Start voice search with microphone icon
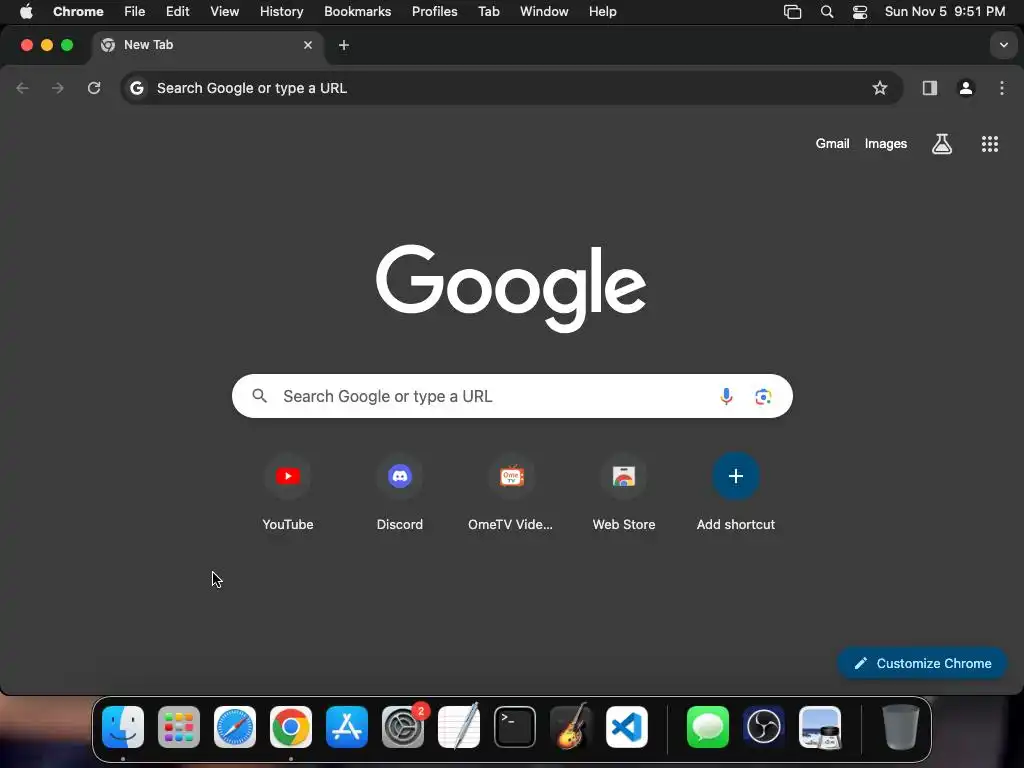The width and height of the screenshot is (1024, 768). (726, 396)
